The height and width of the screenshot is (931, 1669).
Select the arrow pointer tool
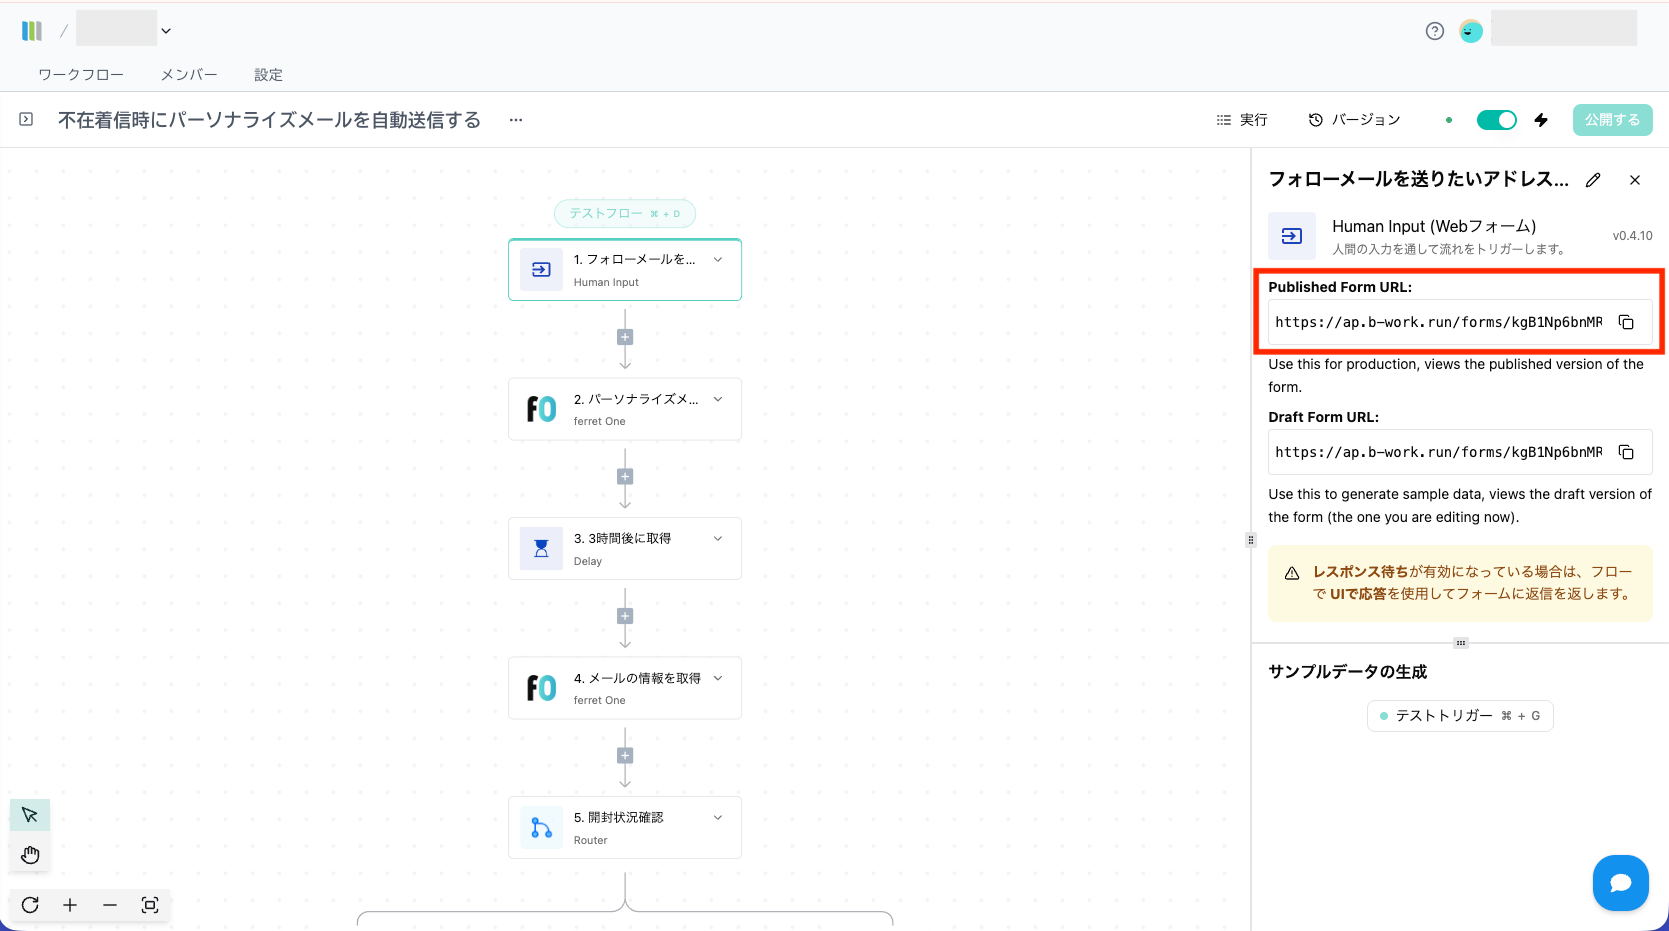click(30, 815)
